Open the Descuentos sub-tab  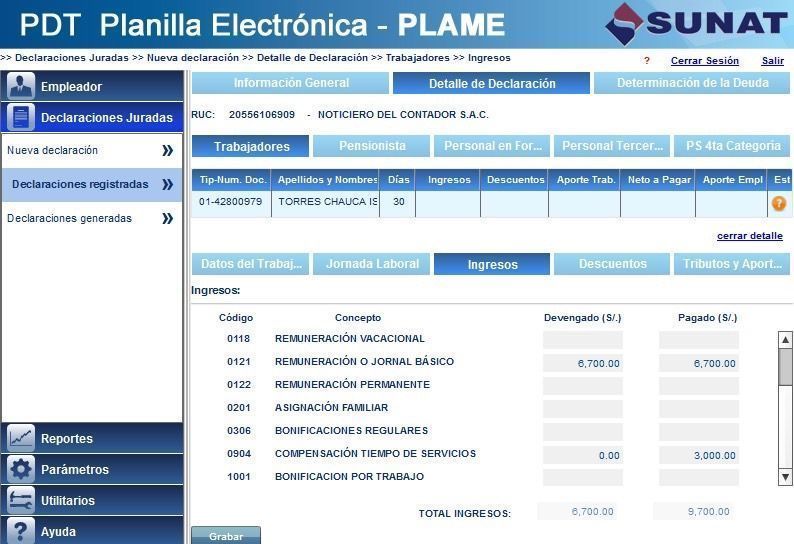[612, 264]
